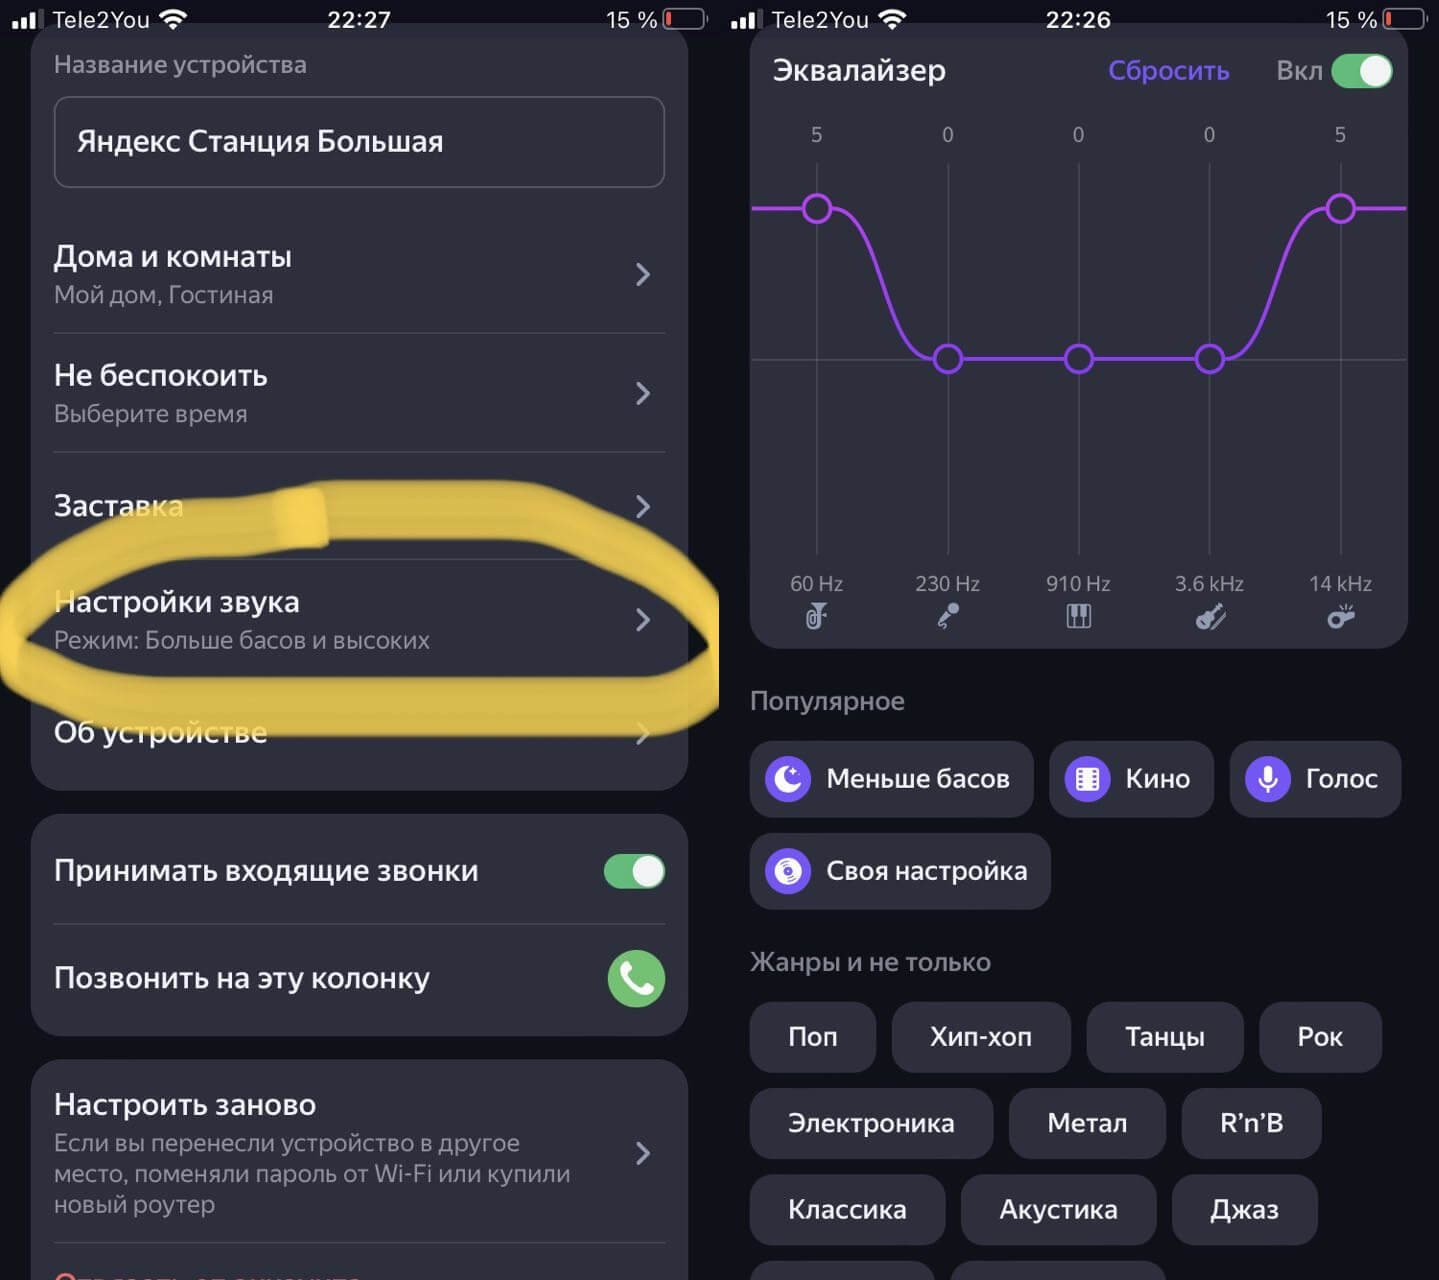The width and height of the screenshot is (1439, 1280).
Task: Open Настроить заново chevron
Action: point(643,1153)
